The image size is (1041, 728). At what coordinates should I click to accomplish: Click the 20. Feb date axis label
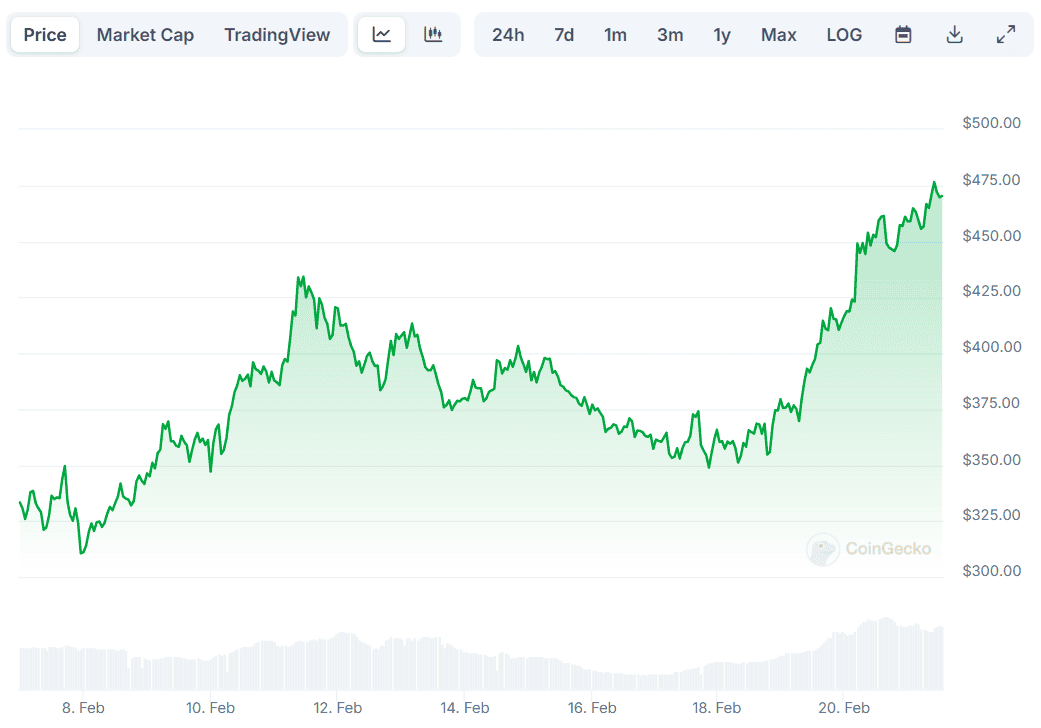(x=844, y=708)
